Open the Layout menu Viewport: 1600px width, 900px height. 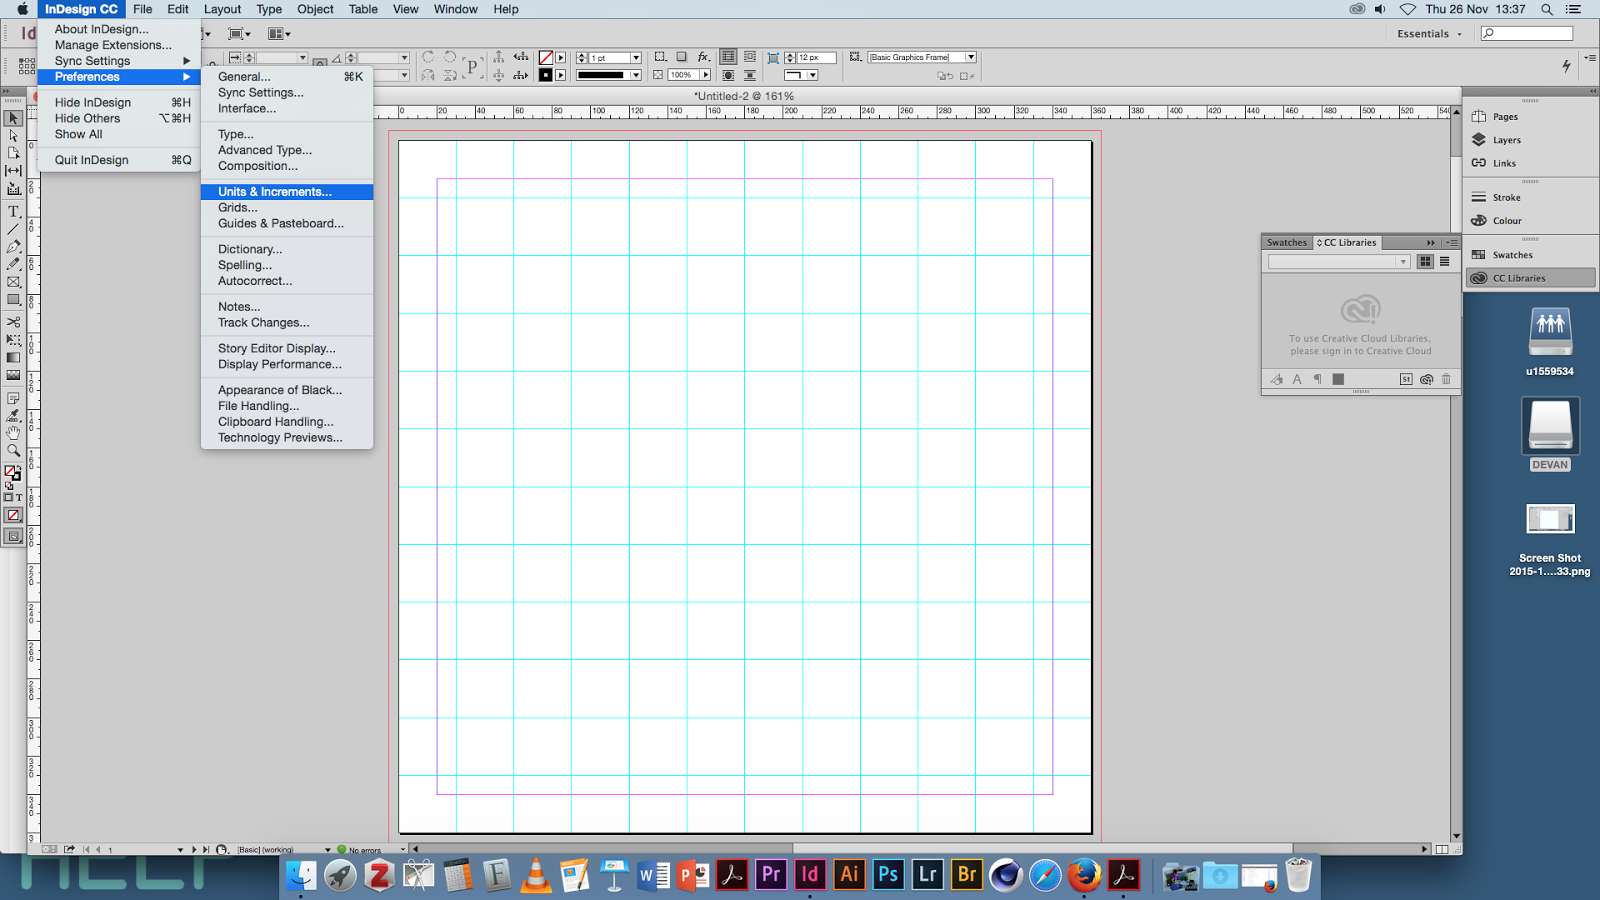[222, 9]
